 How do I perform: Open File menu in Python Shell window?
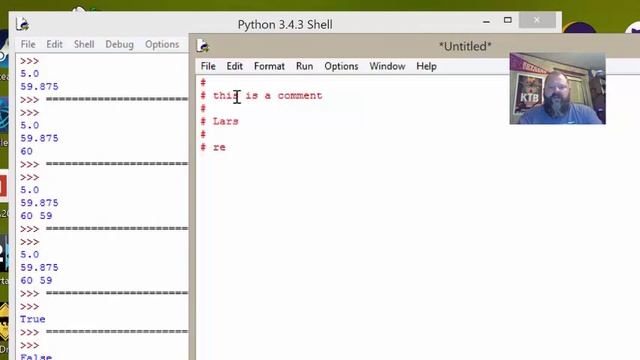(28, 44)
